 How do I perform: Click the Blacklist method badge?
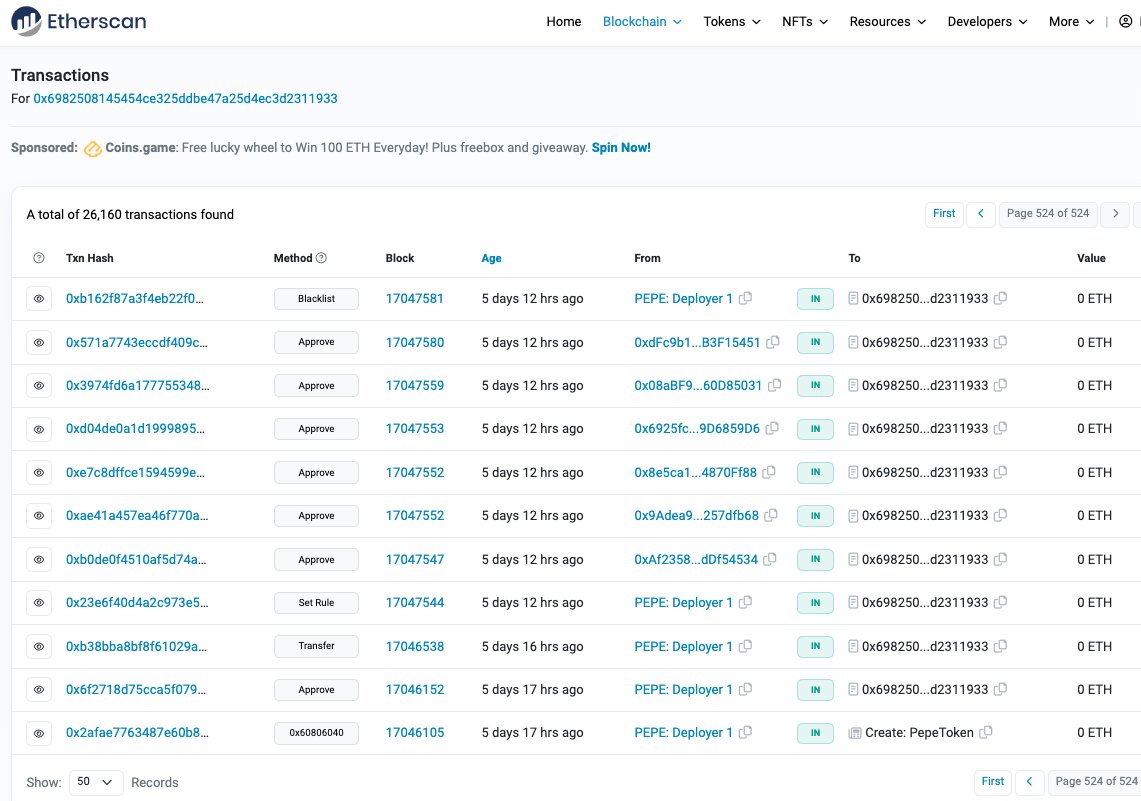[x=317, y=299]
